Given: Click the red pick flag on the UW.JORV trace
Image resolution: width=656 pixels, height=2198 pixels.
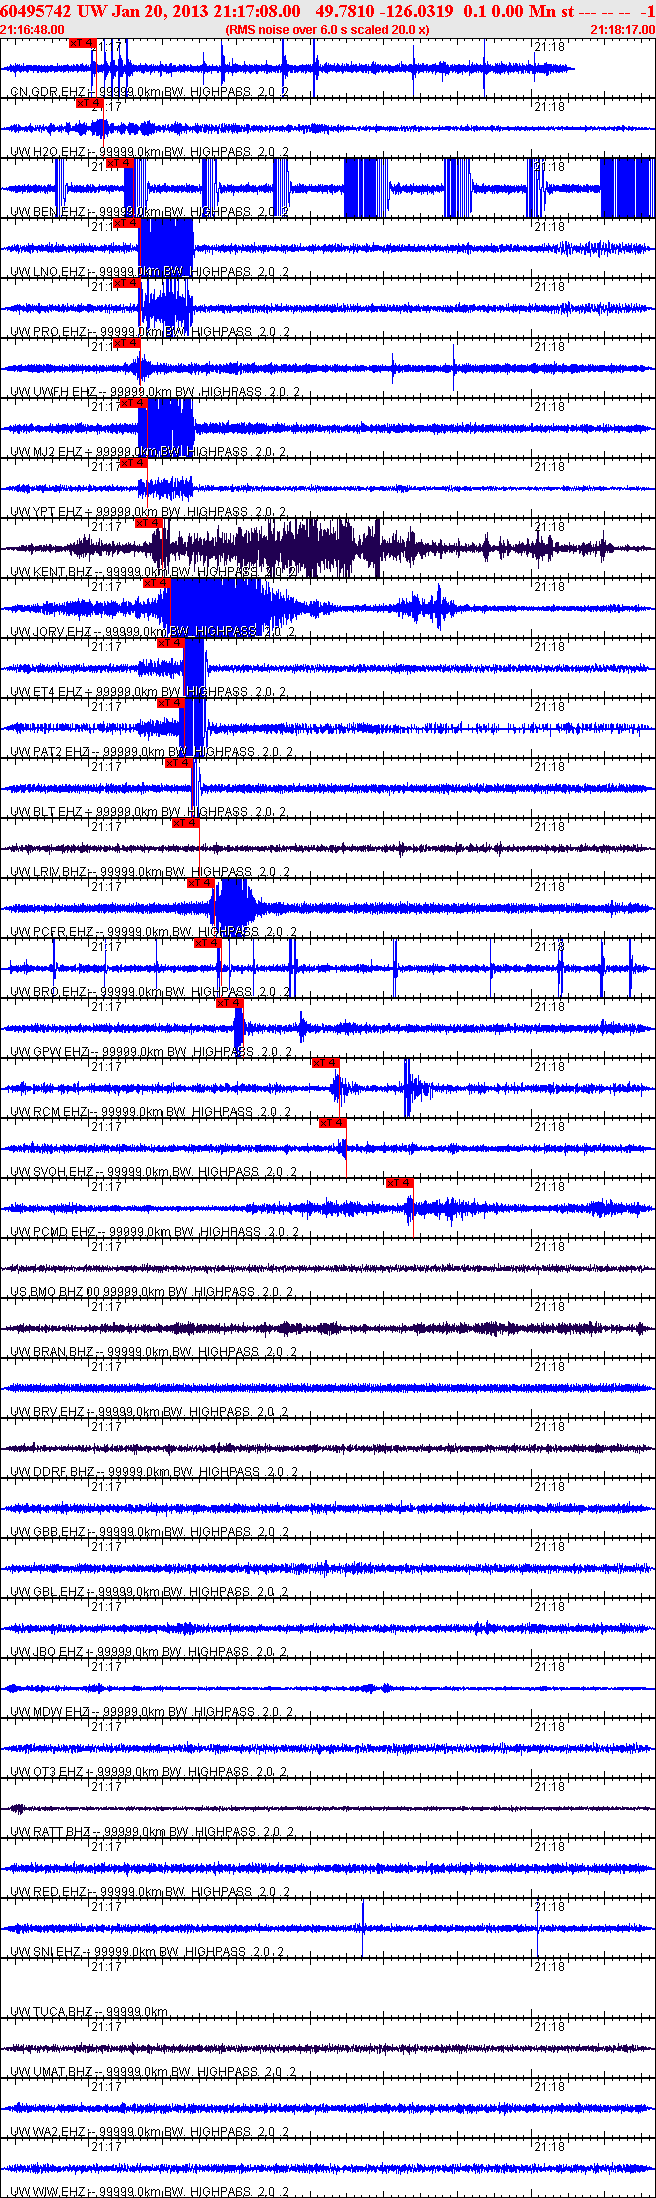Looking at the screenshot, I should (x=157, y=583).
